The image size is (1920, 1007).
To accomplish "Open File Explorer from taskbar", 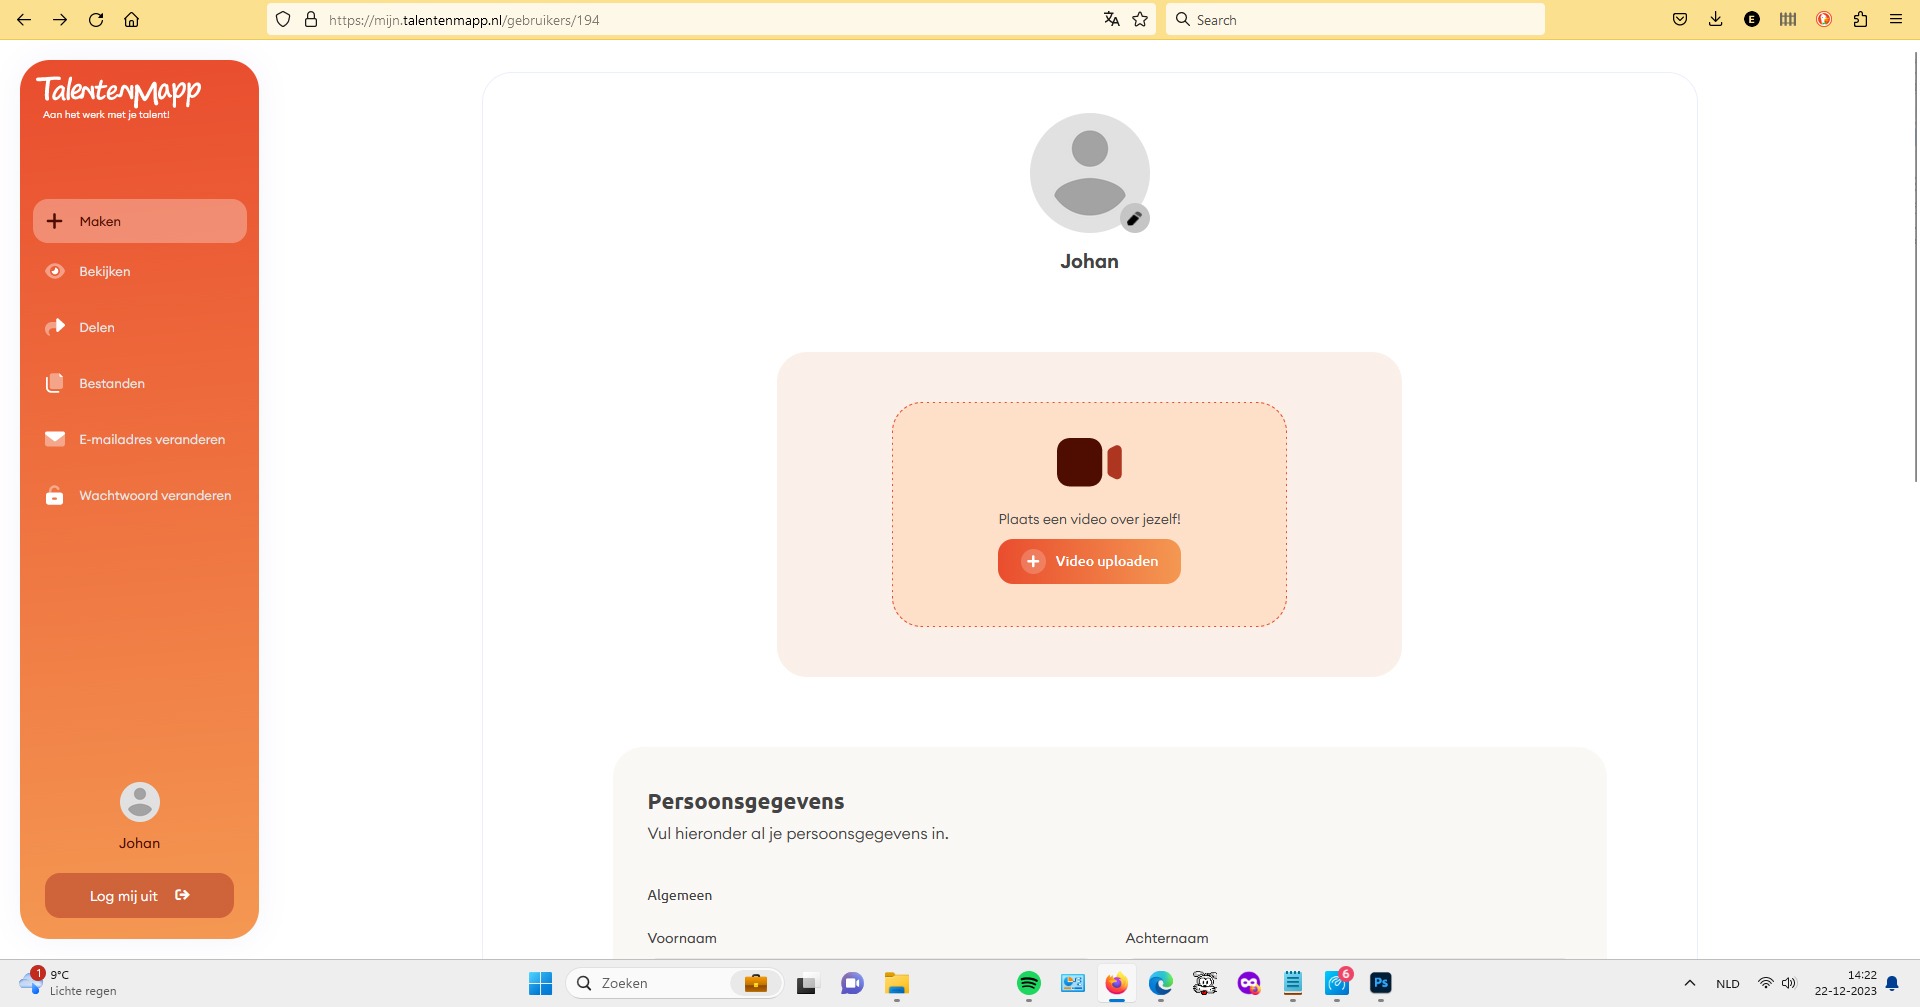I will point(896,983).
